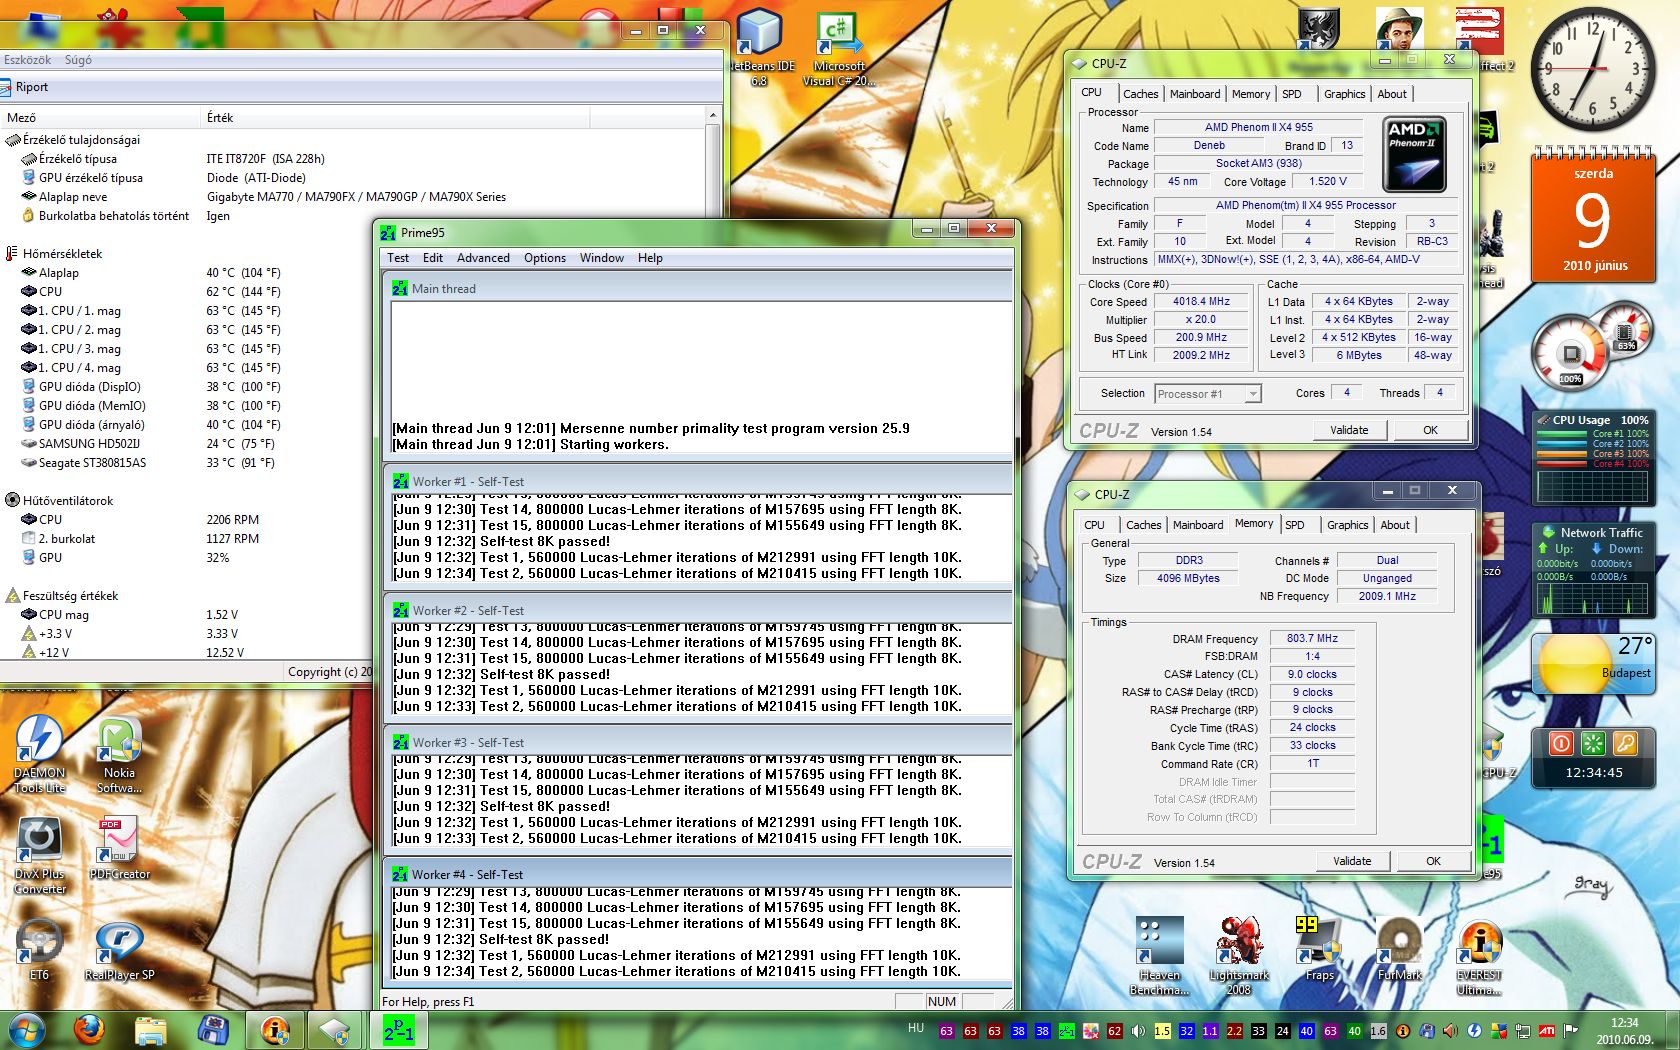Click the network connection tray icon
The image size is (1680, 1050).
point(1522,1030)
